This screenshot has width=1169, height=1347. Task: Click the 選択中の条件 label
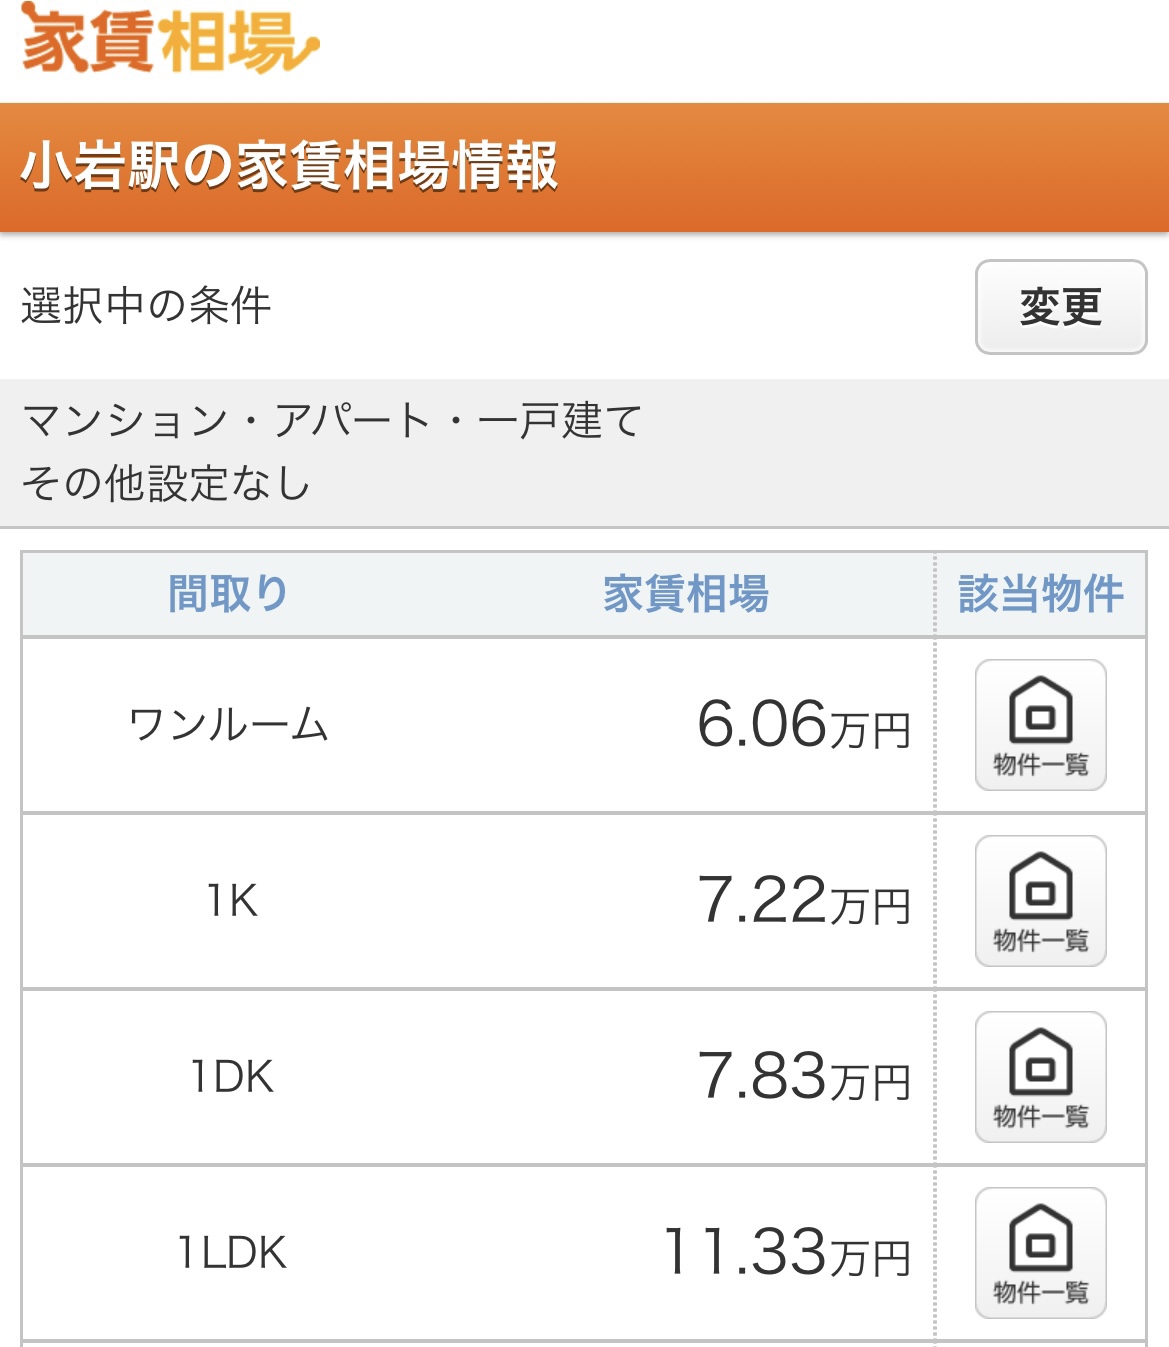(x=146, y=306)
